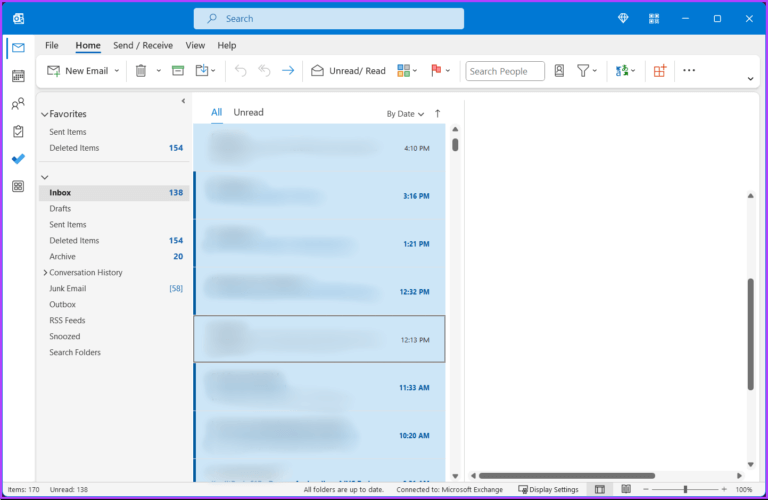Open the Calendar view from sidebar

point(18,76)
